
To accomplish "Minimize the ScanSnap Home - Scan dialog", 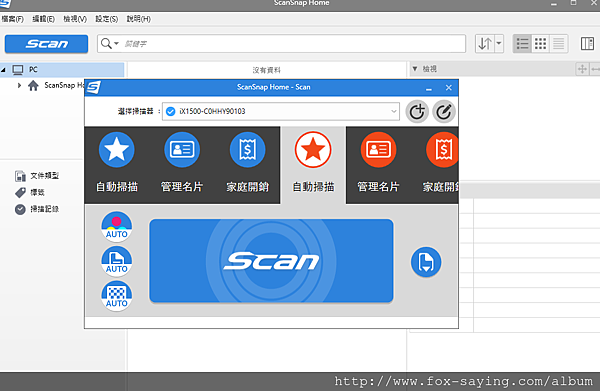I will [429, 88].
